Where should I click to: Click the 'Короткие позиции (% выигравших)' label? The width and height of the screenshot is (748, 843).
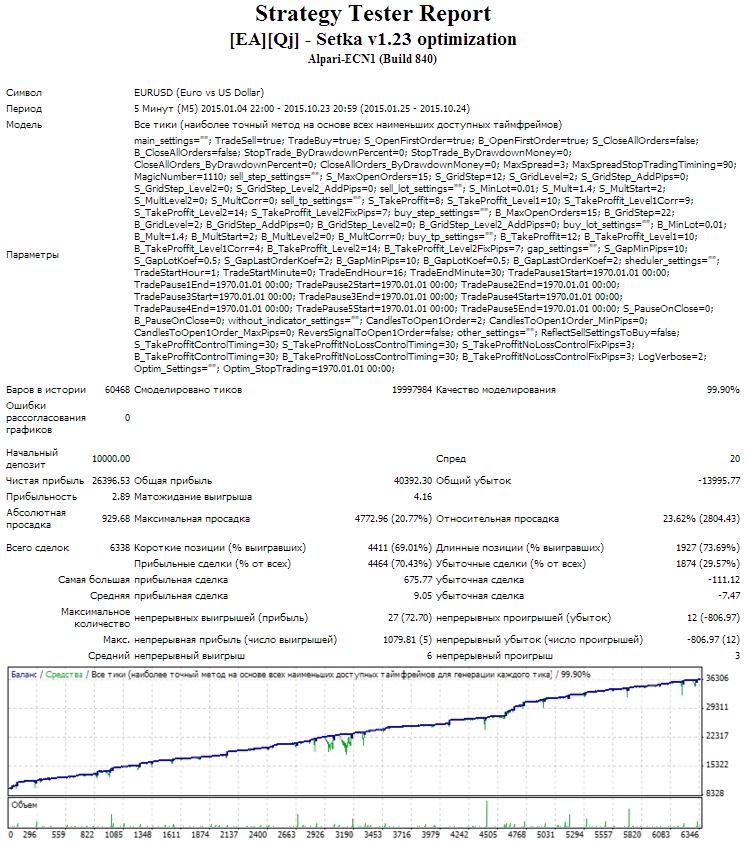[x=219, y=548]
